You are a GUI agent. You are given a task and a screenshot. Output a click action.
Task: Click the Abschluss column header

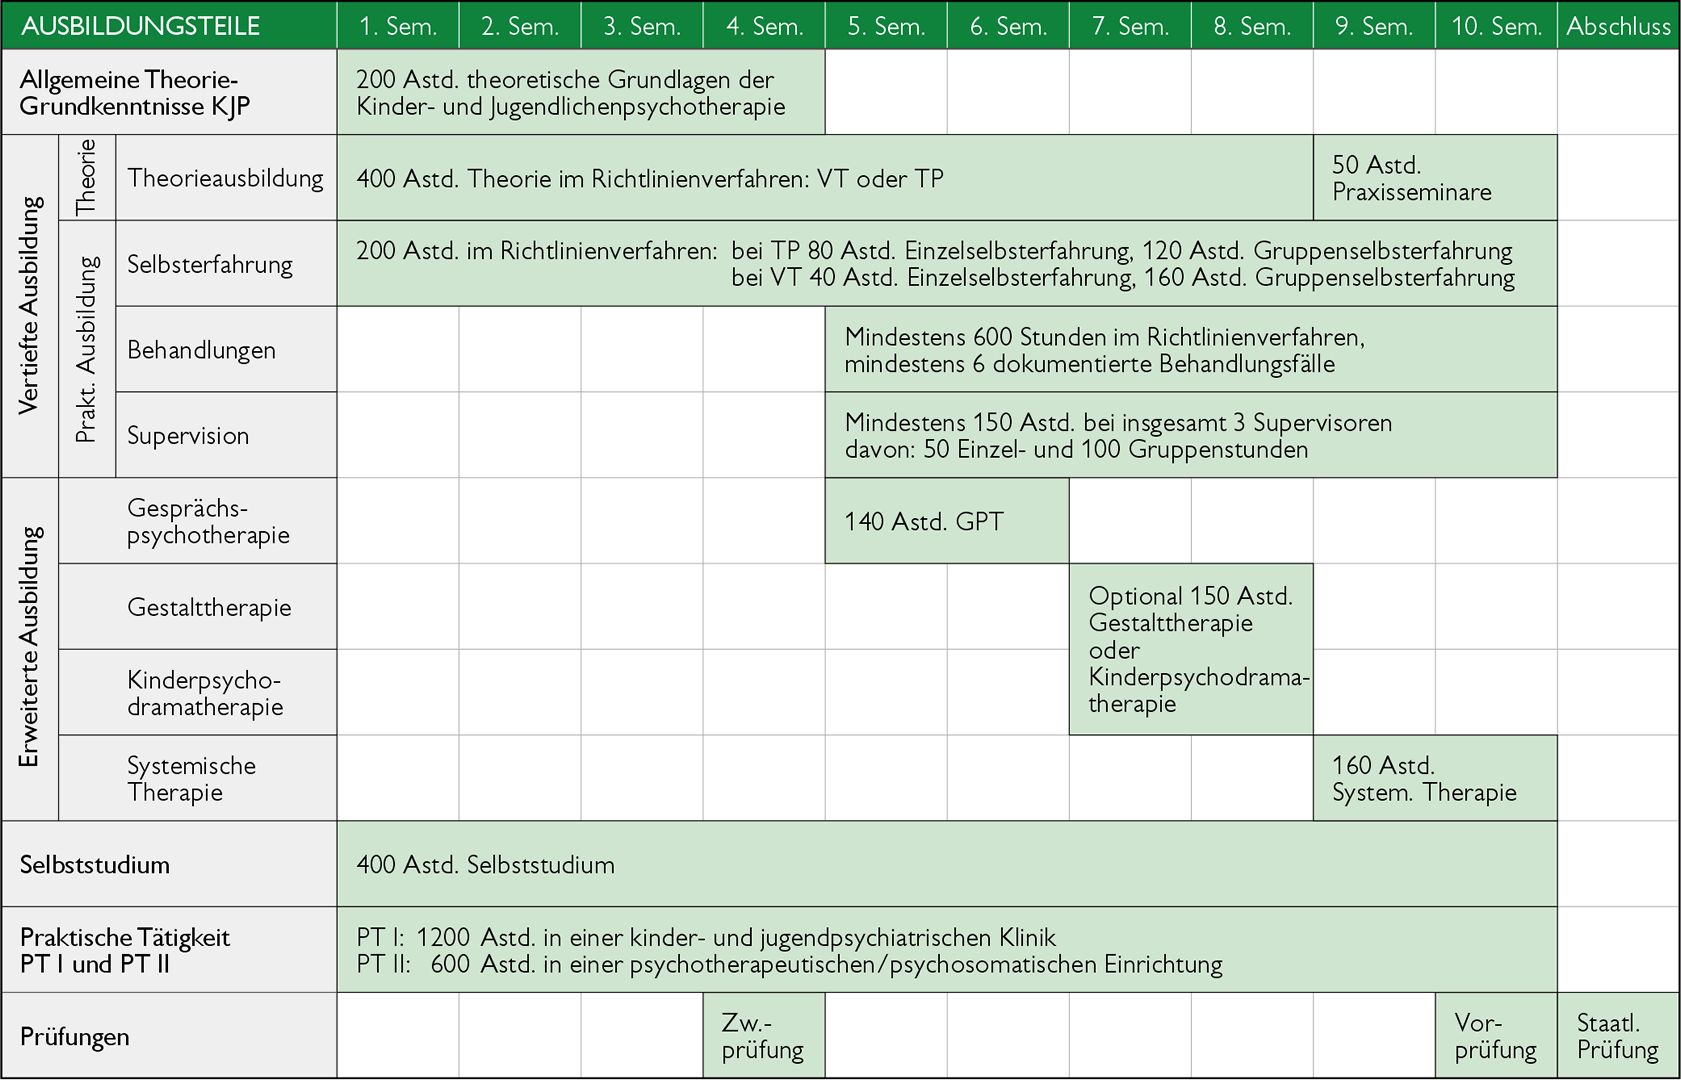click(x=1618, y=26)
